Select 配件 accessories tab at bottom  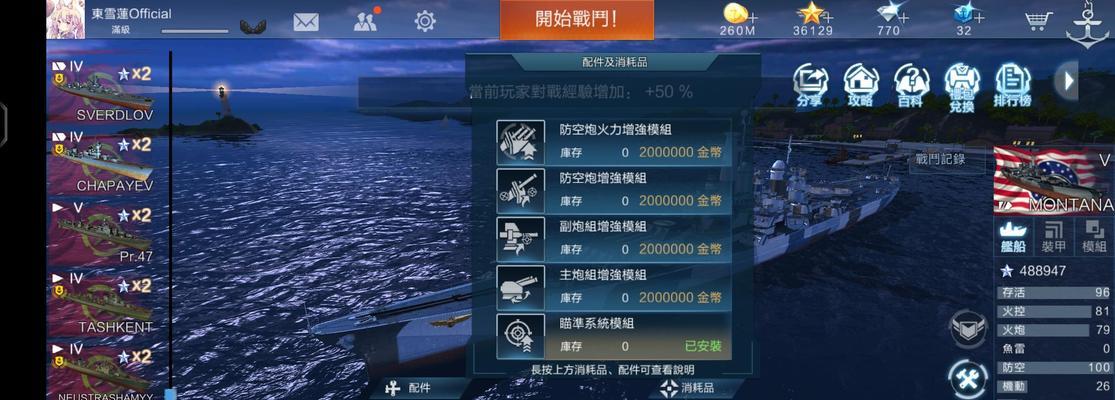click(408, 389)
